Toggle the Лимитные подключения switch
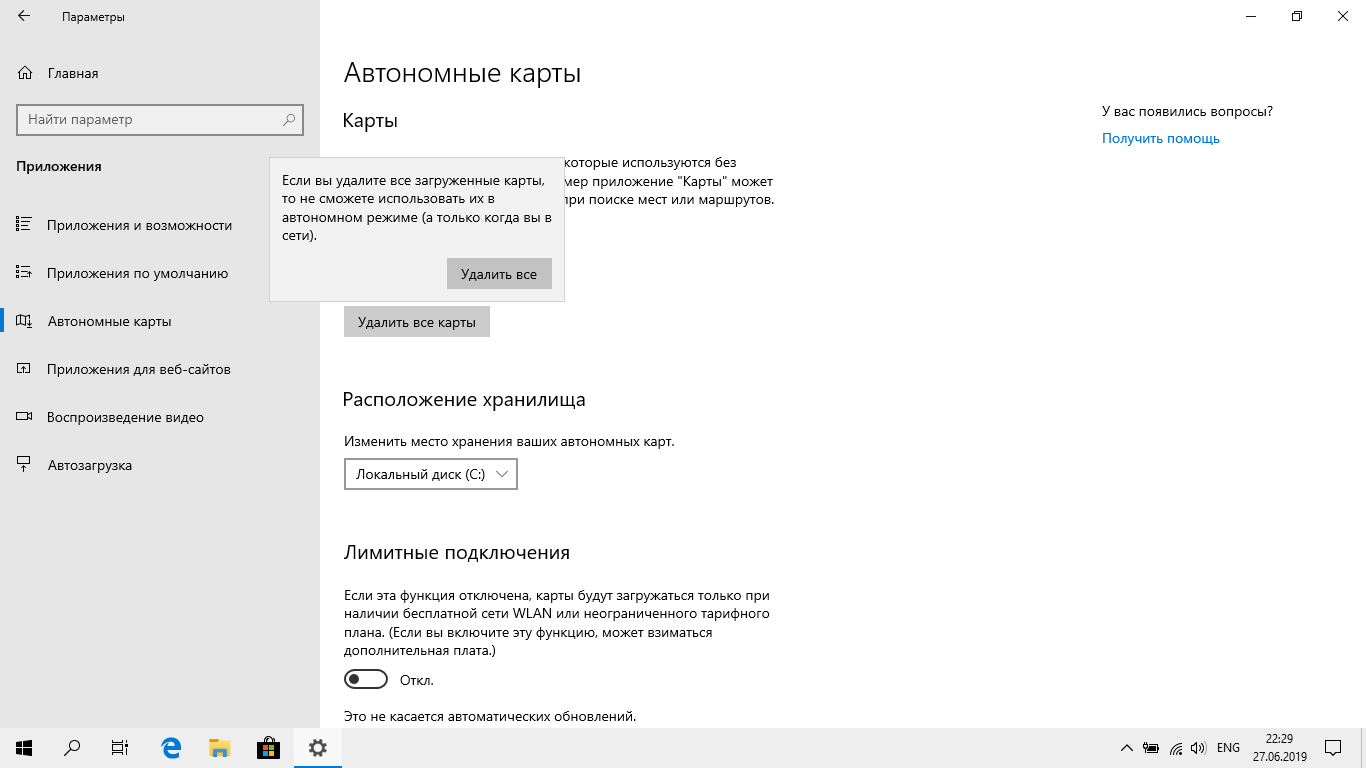The height and width of the screenshot is (768, 1366). [x=366, y=680]
